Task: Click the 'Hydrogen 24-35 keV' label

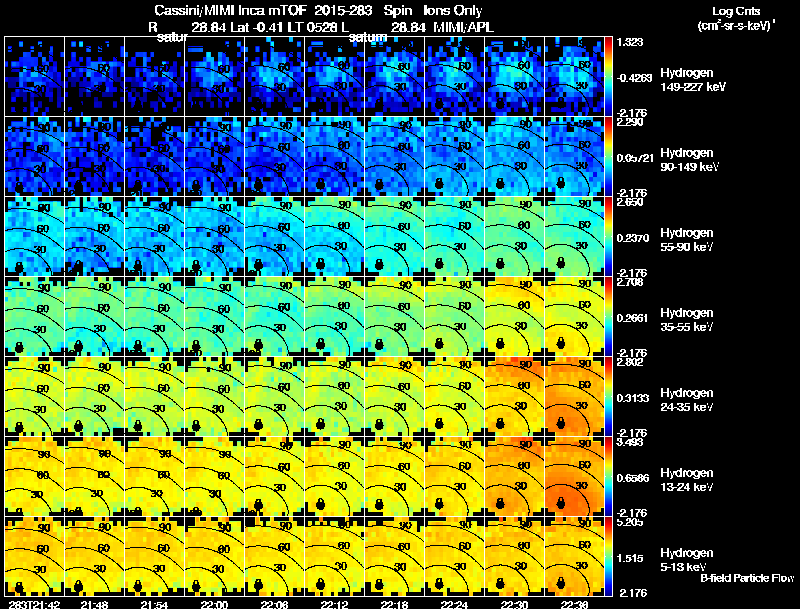Action: 686,400
